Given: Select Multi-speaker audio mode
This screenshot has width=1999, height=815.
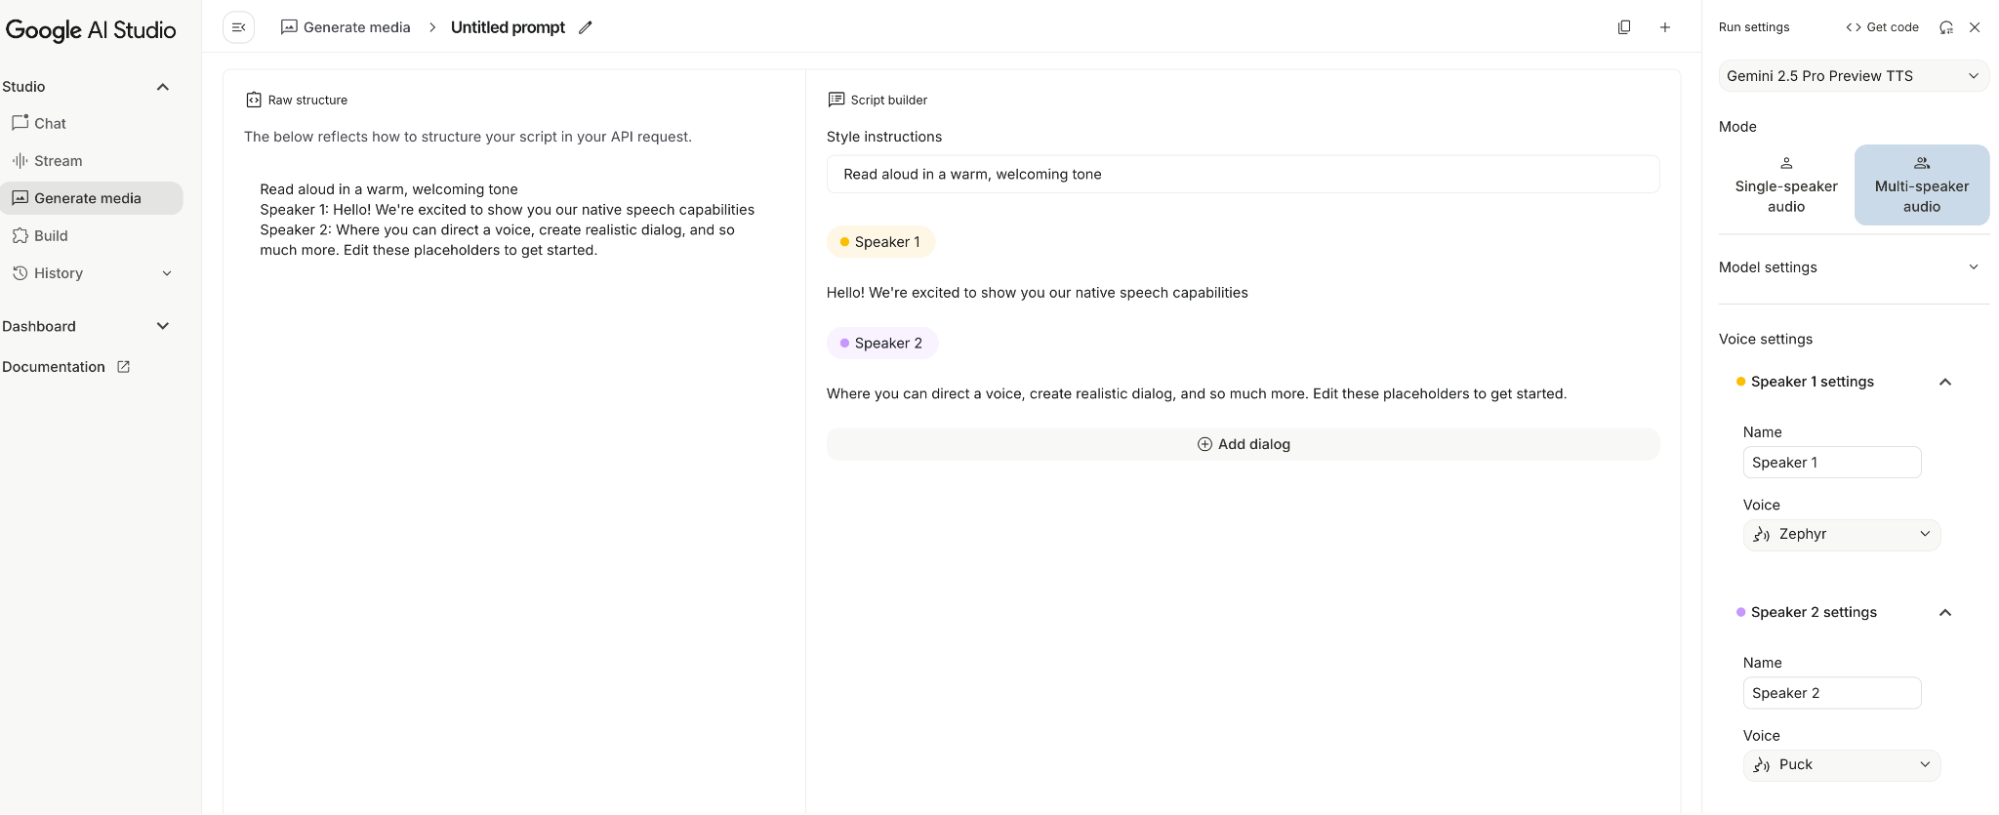Looking at the screenshot, I should pyautogui.click(x=1921, y=185).
